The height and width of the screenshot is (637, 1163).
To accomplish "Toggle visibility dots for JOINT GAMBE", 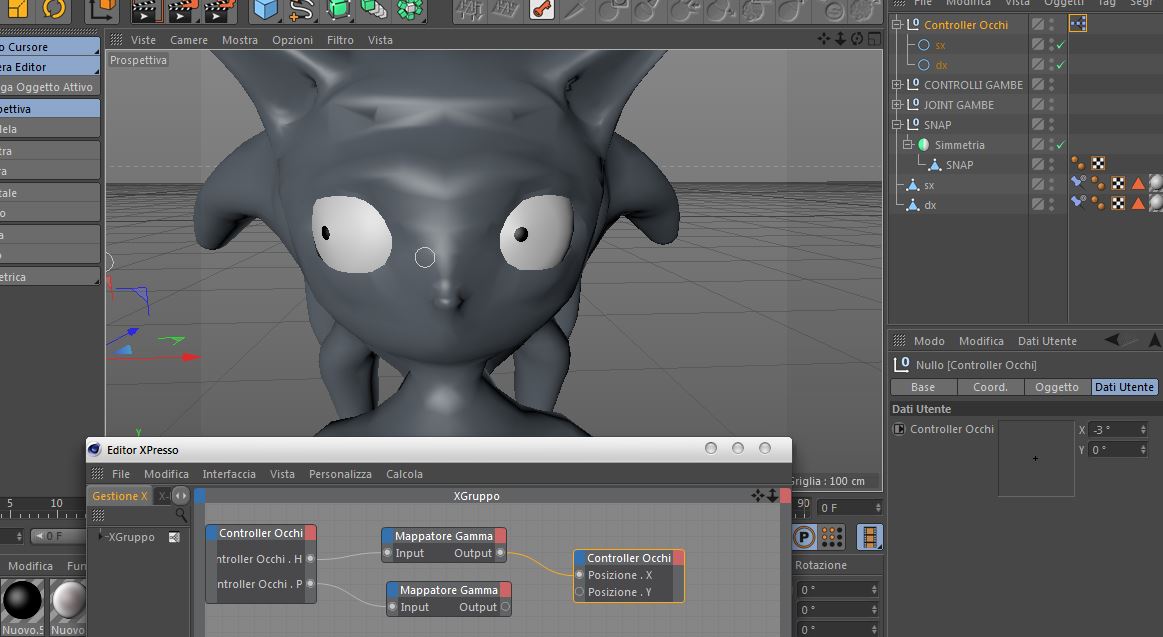I will (x=1052, y=105).
